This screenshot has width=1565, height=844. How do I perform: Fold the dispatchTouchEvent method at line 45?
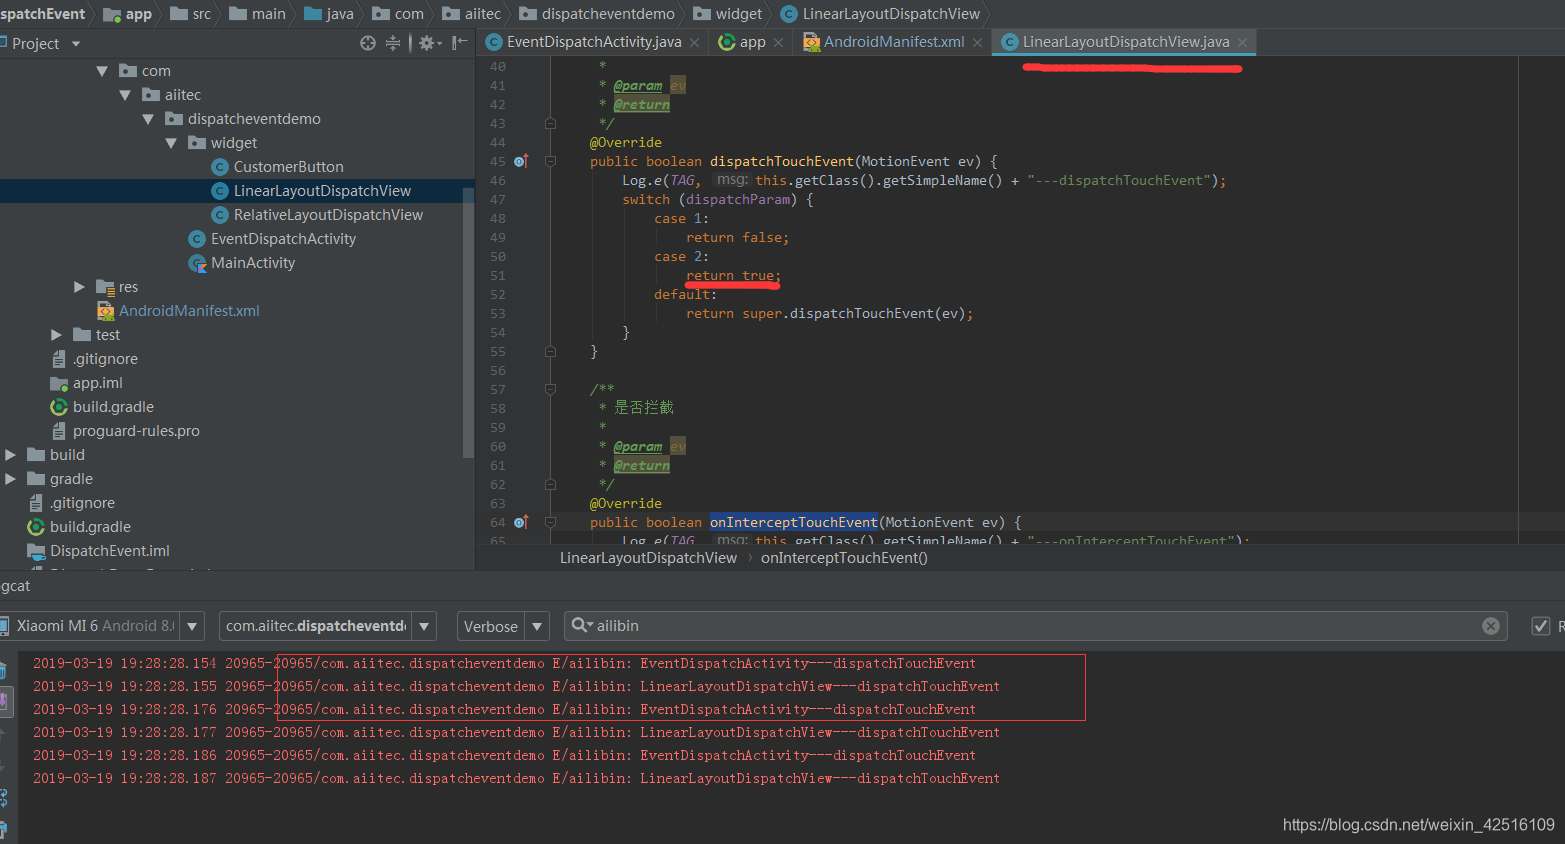(x=550, y=161)
